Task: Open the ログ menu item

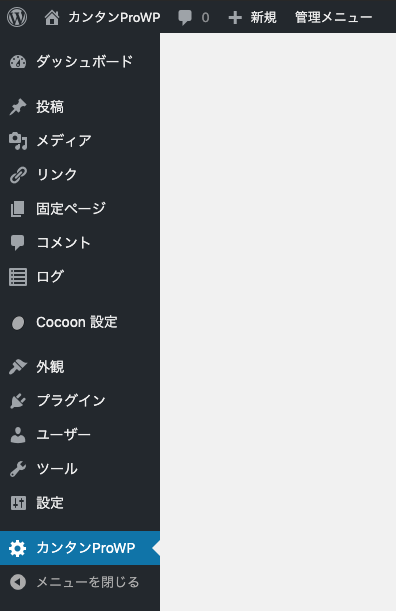Action: (x=80, y=277)
